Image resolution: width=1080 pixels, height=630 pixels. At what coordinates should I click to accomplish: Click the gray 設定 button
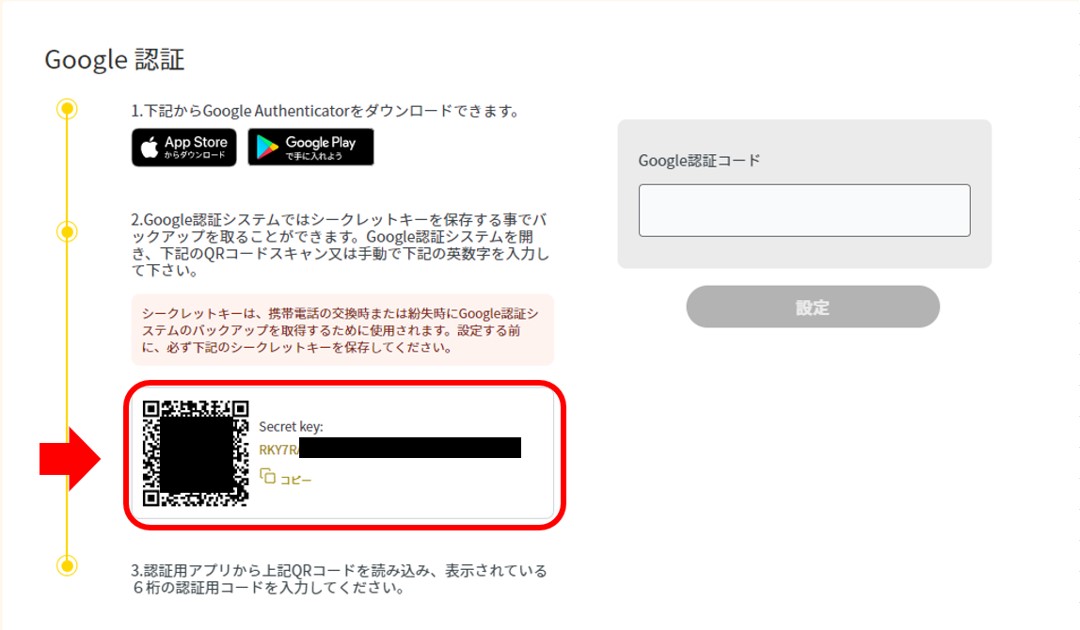coord(813,306)
